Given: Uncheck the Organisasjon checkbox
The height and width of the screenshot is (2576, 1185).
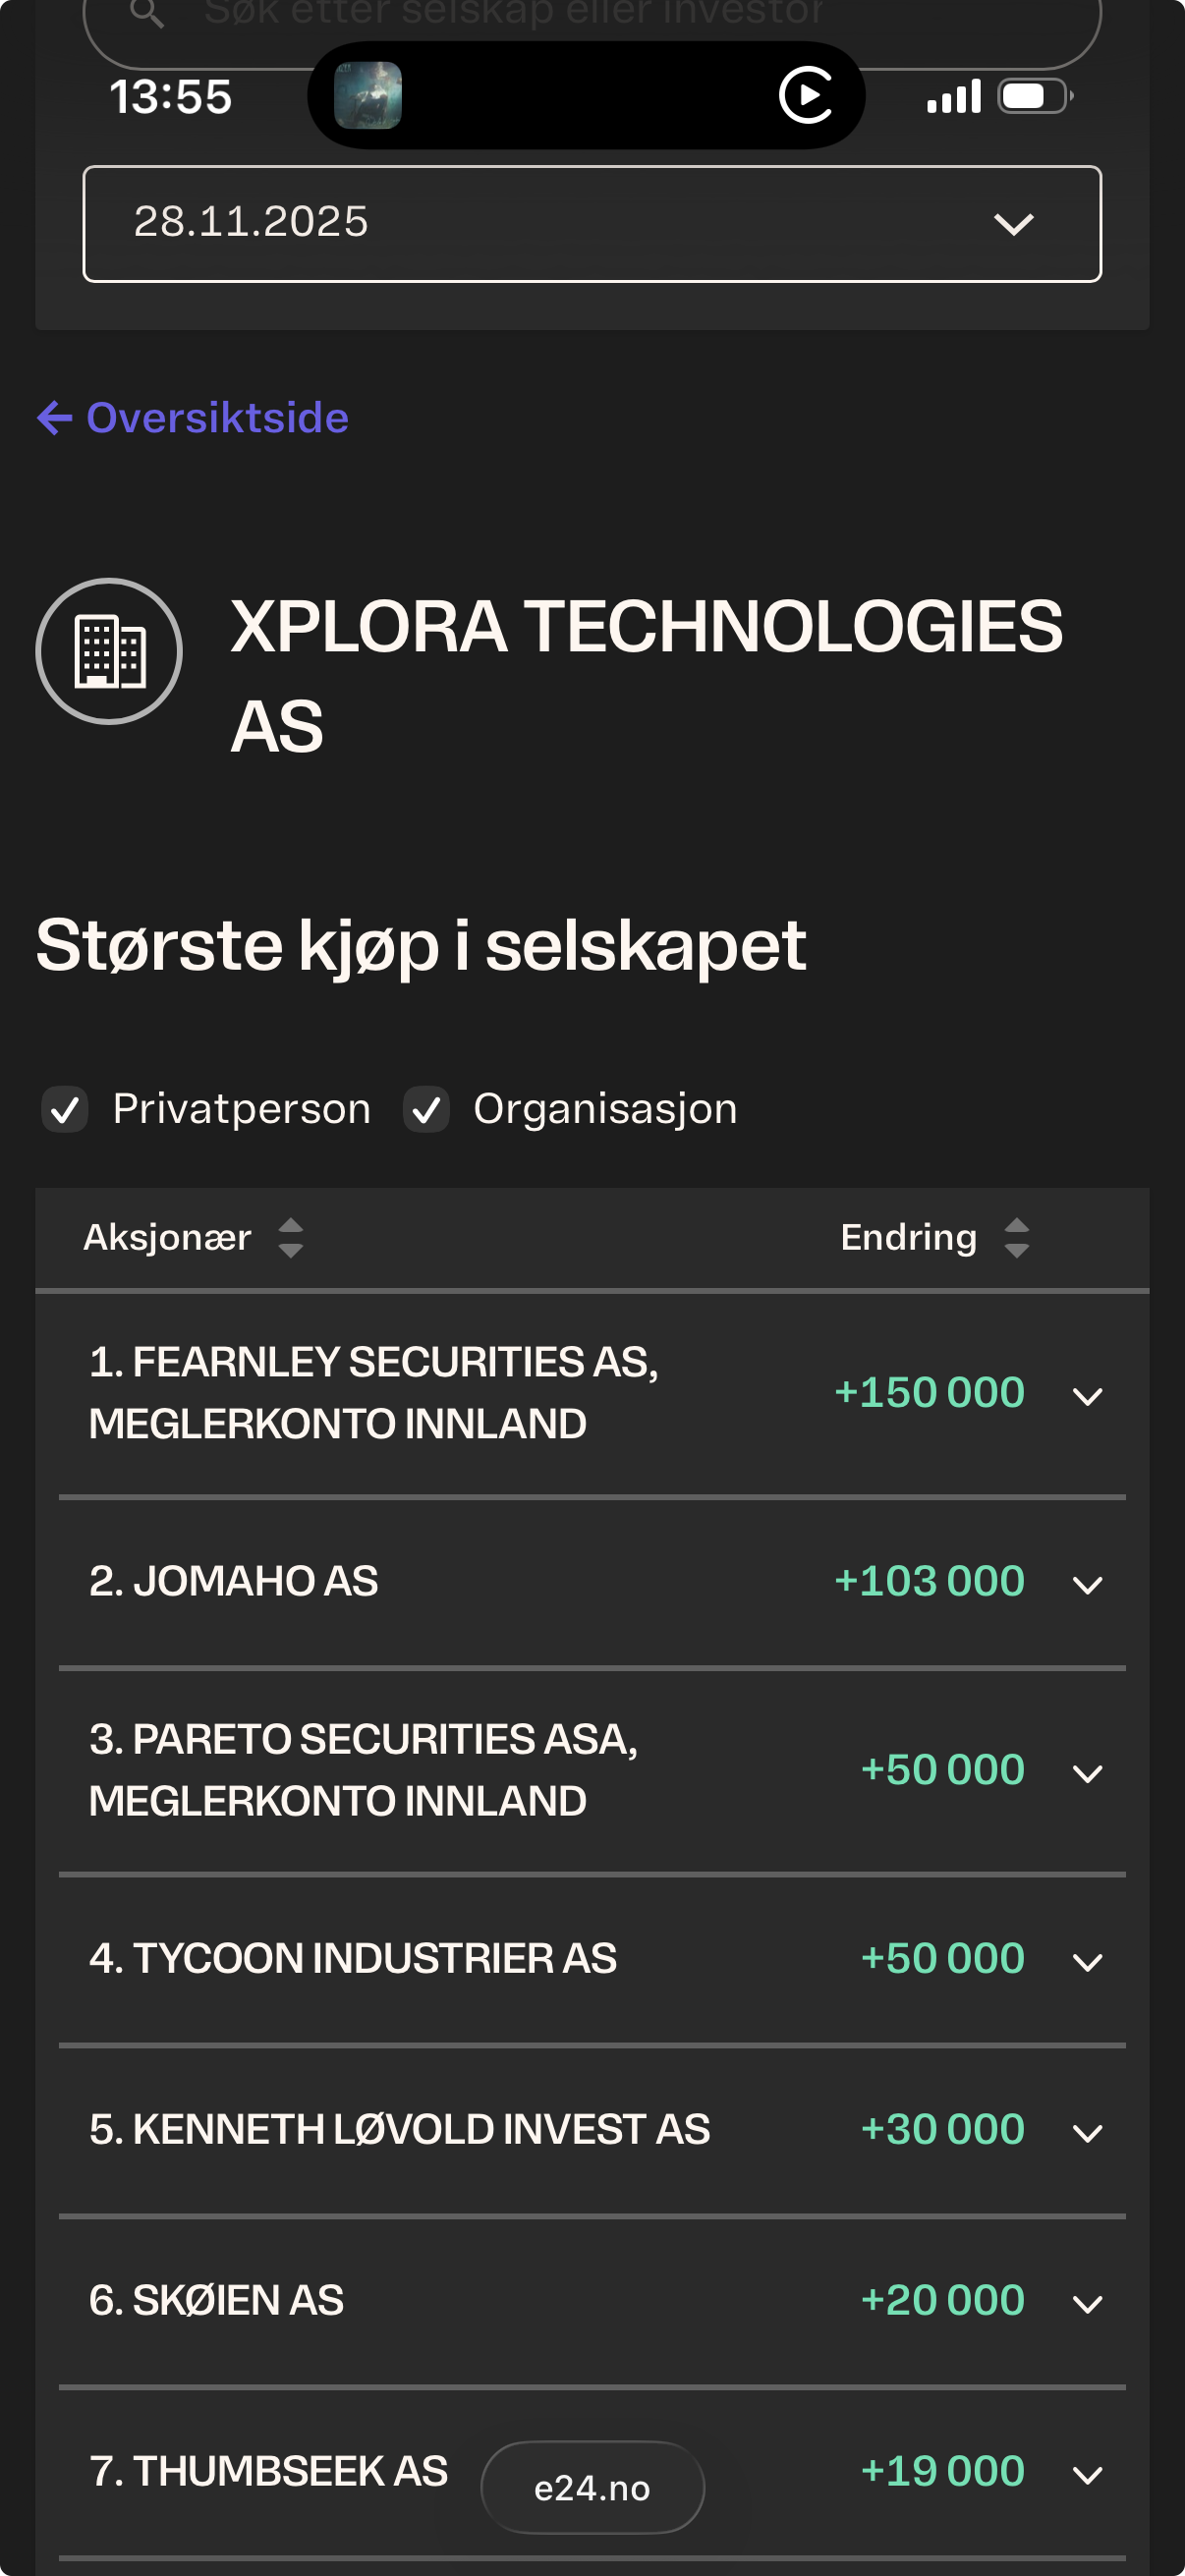Looking at the screenshot, I should pyautogui.click(x=426, y=1110).
